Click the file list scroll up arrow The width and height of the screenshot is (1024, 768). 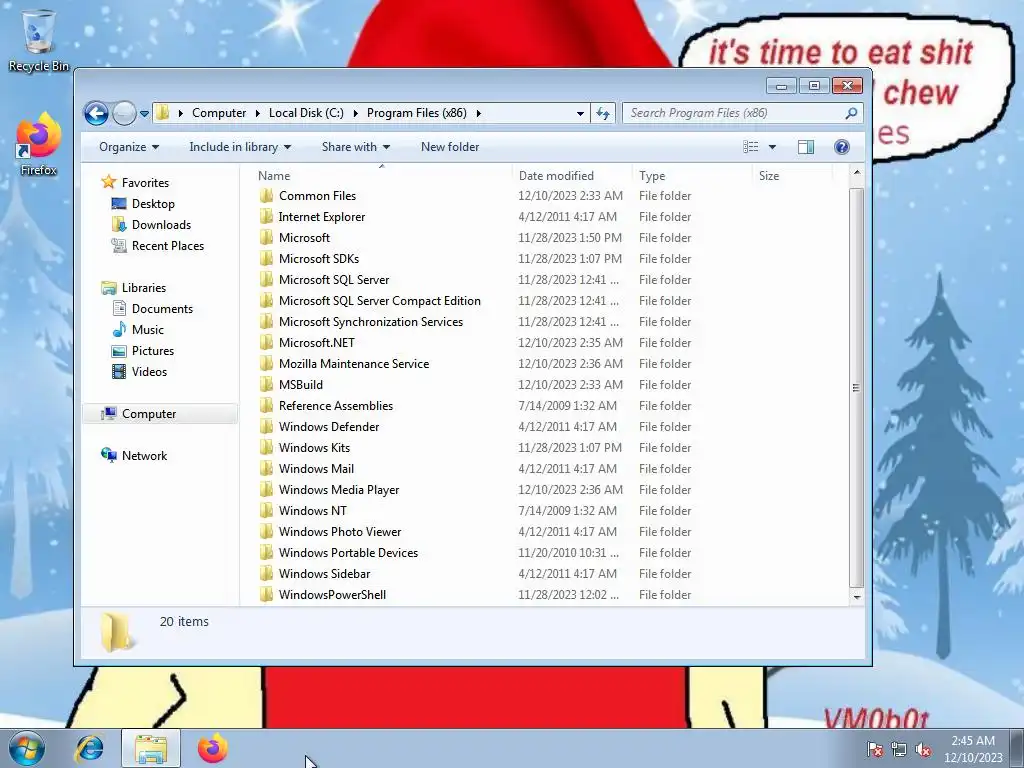pyautogui.click(x=857, y=173)
